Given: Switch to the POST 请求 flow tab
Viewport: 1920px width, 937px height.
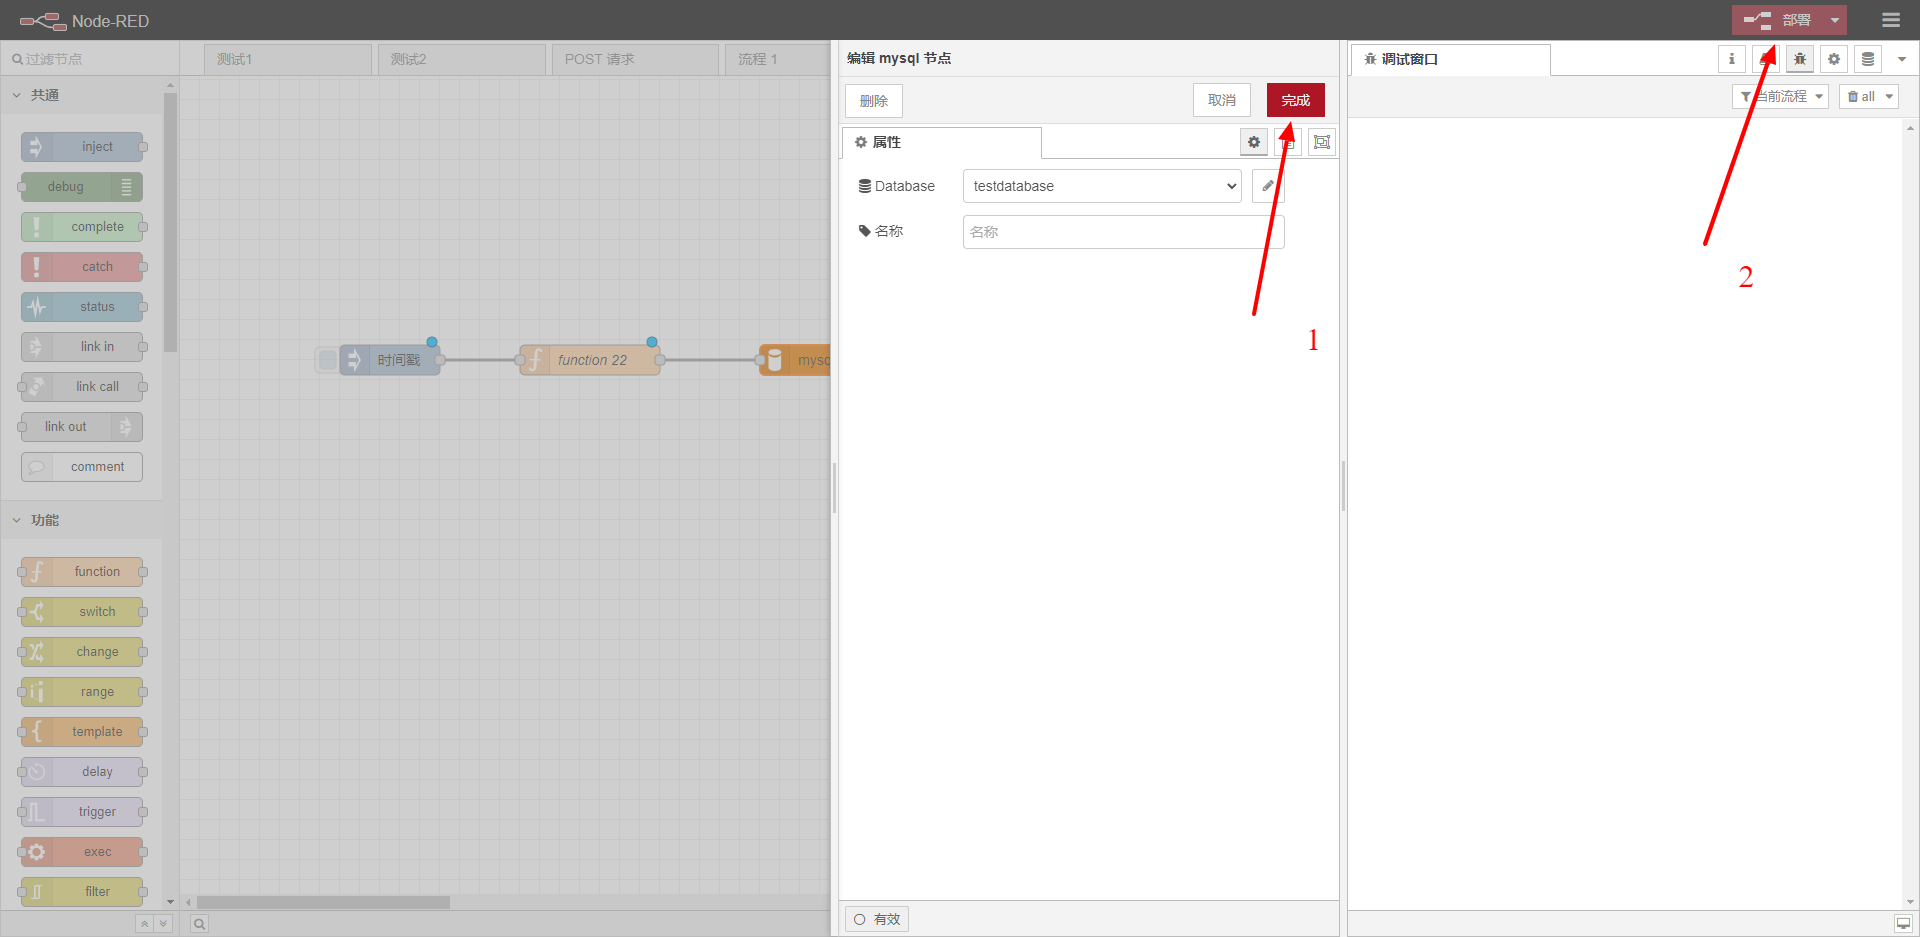Looking at the screenshot, I should point(635,59).
